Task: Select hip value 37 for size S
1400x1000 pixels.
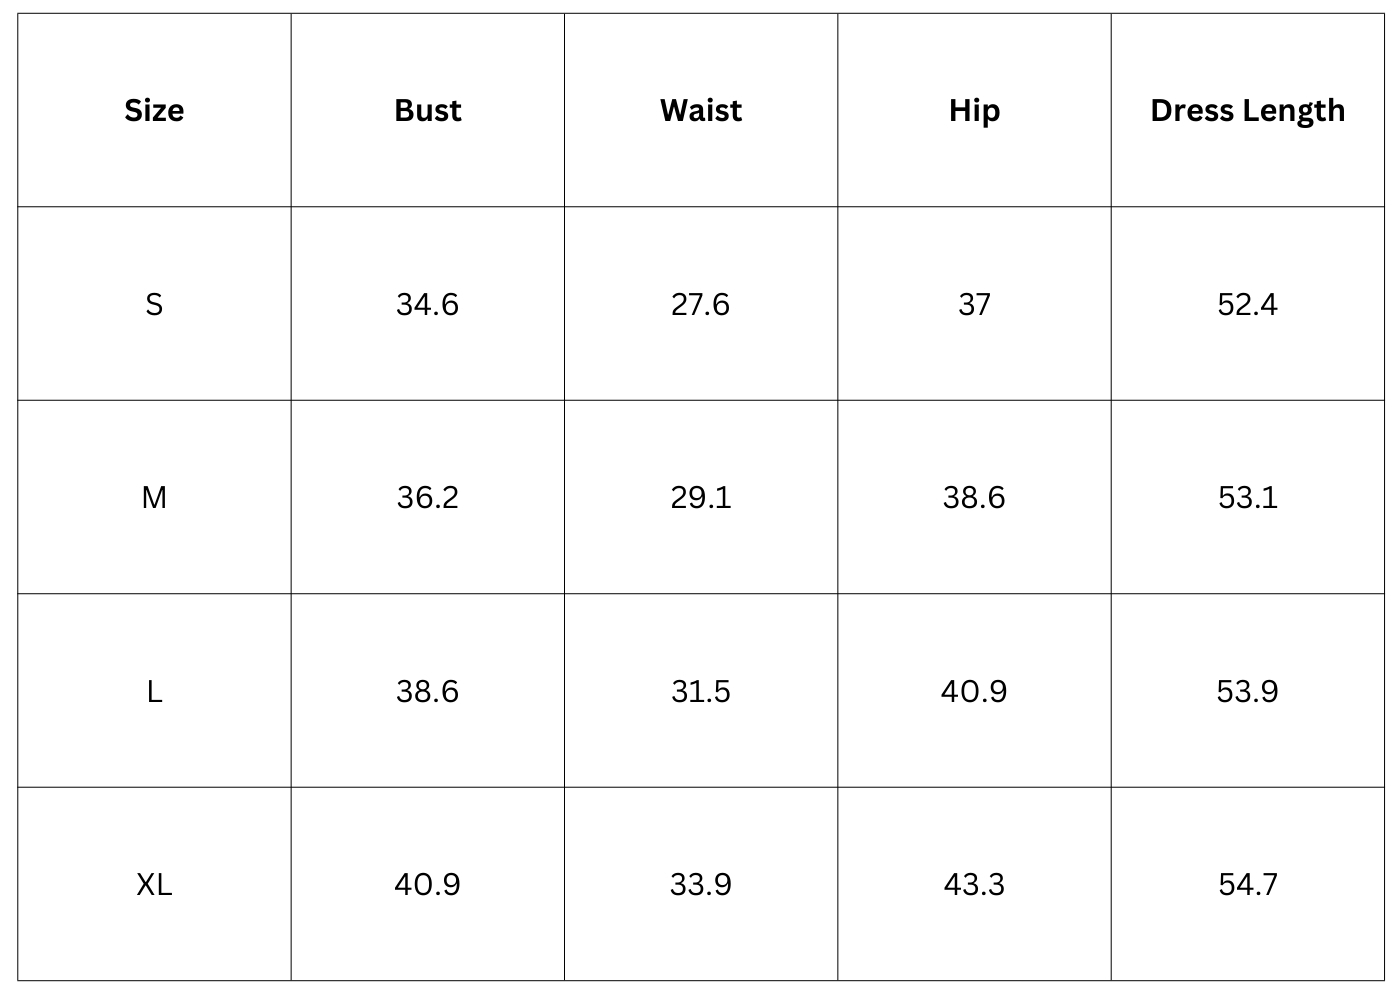Action: tap(974, 304)
